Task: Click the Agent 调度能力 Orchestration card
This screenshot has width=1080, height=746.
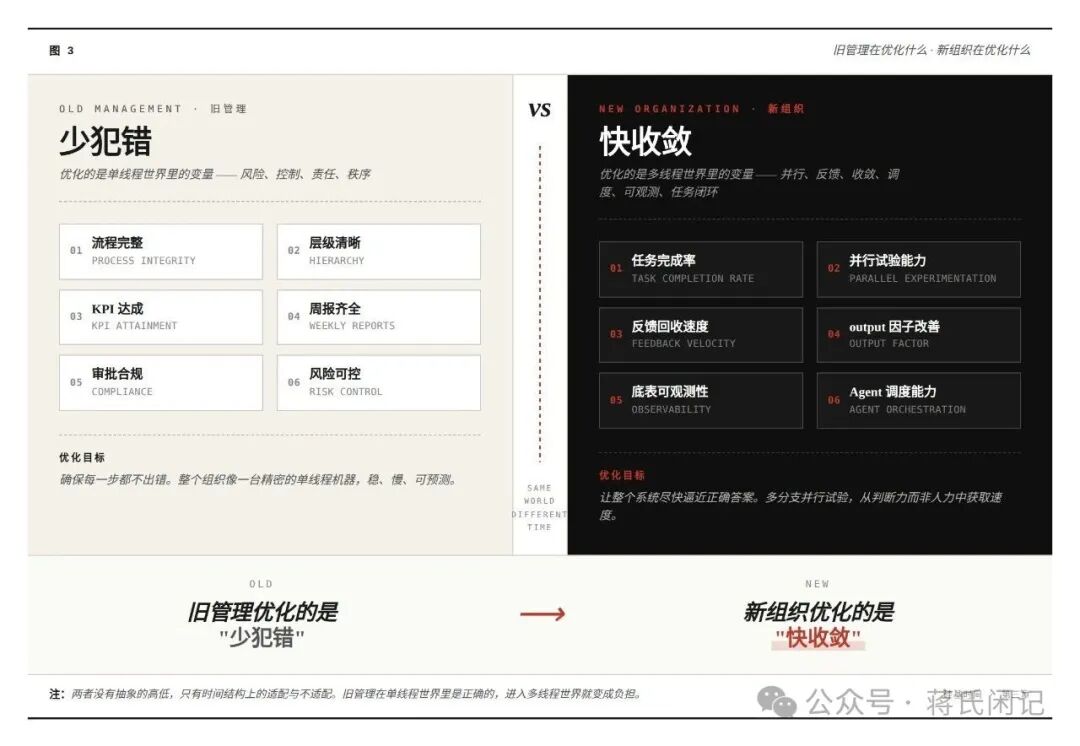Action: [918, 401]
